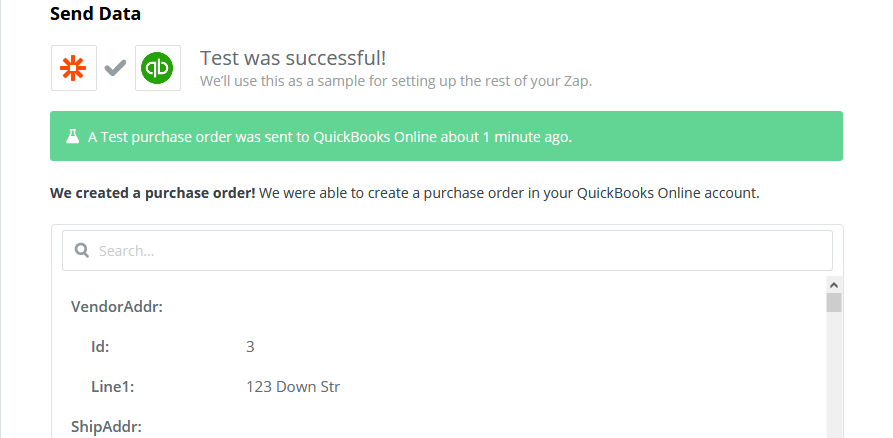
Task: Focus the Search input field
Action: click(x=447, y=251)
